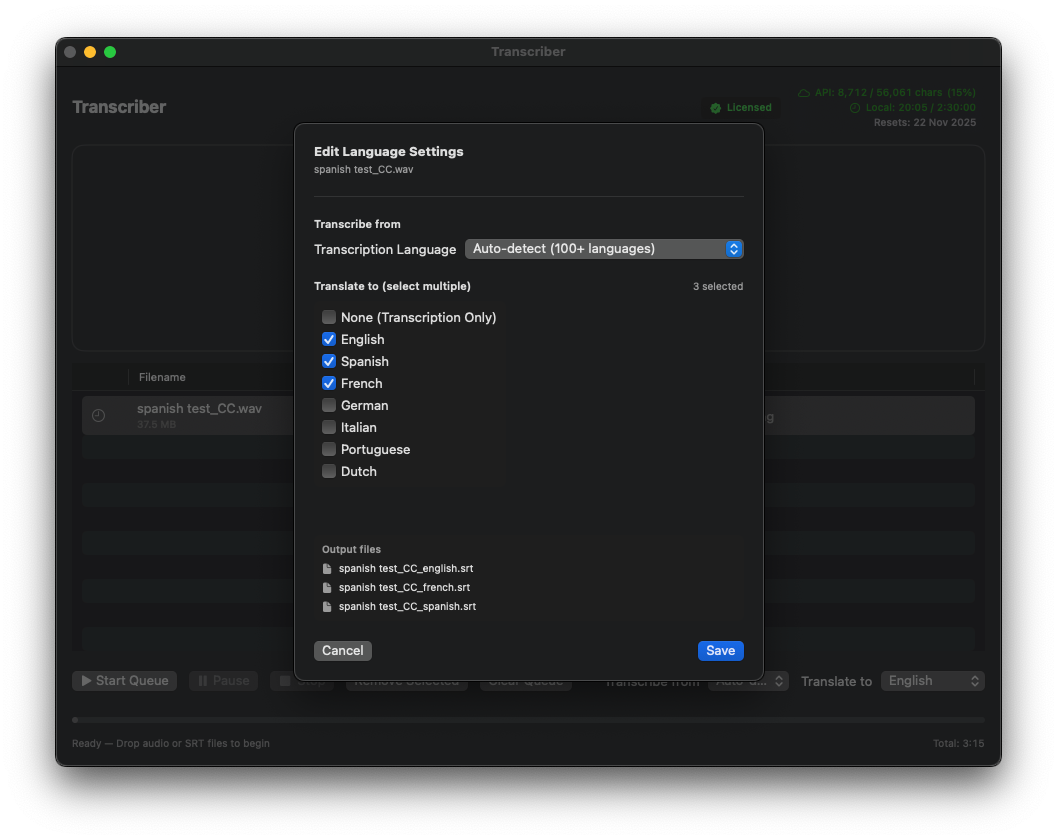Click the clock status icon beside spanish test_CC.wav
The width and height of the screenshot is (1057, 840).
98,416
